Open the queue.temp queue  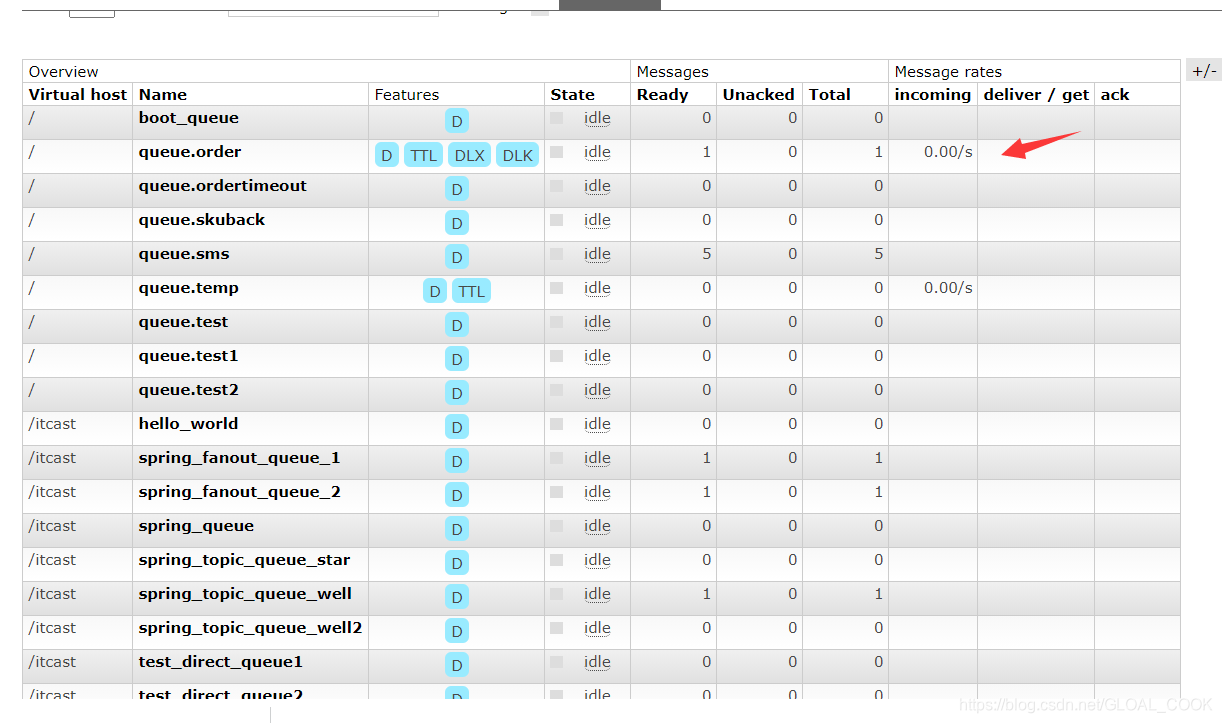click(x=189, y=288)
